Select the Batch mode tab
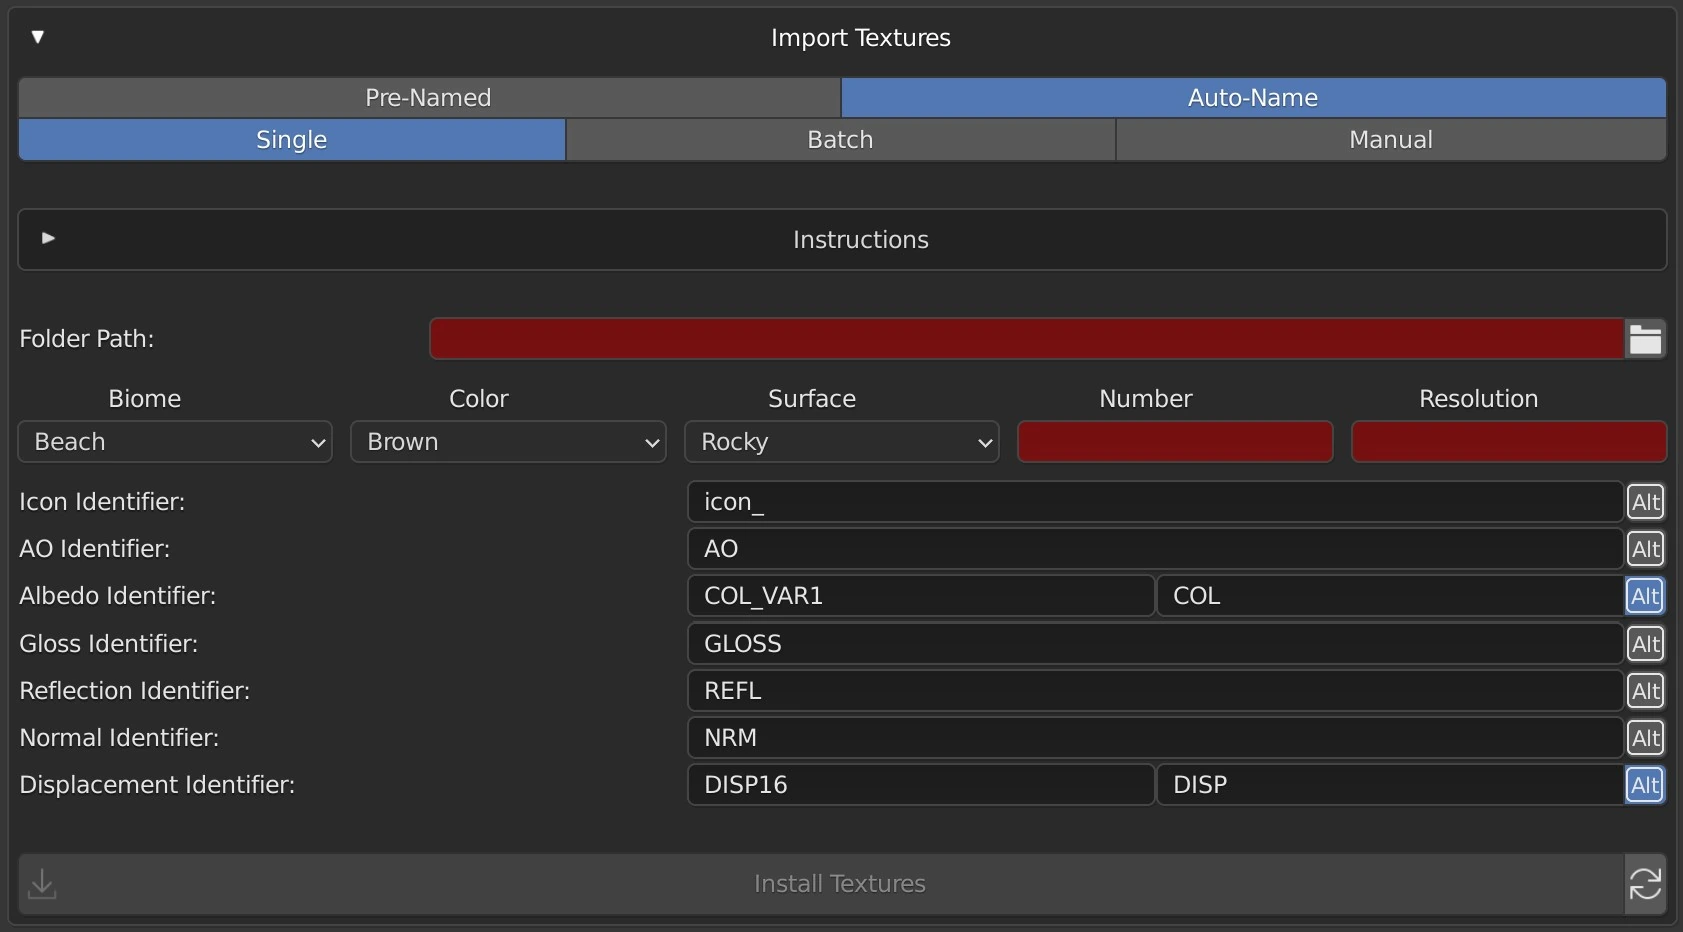The height and width of the screenshot is (932, 1683). [840, 140]
